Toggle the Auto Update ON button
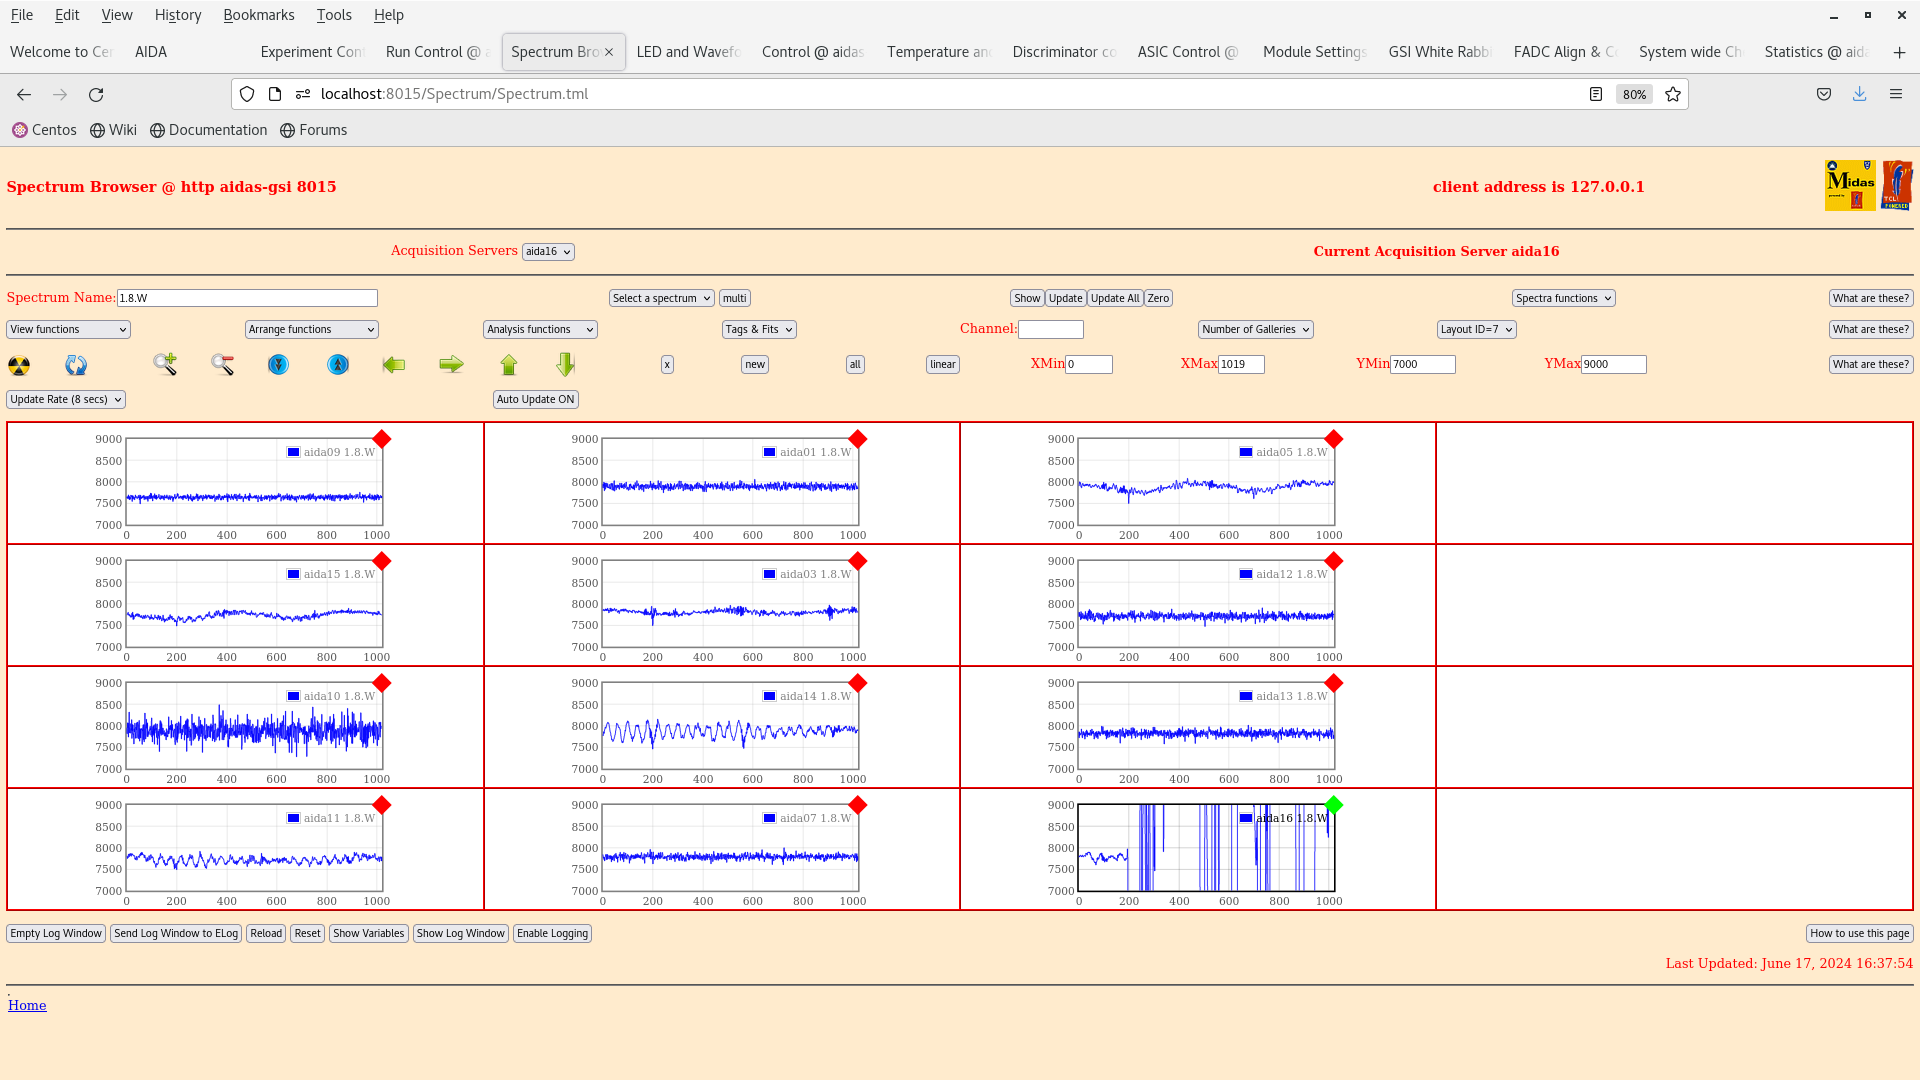This screenshot has width=1920, height=1080. (535, 399)
